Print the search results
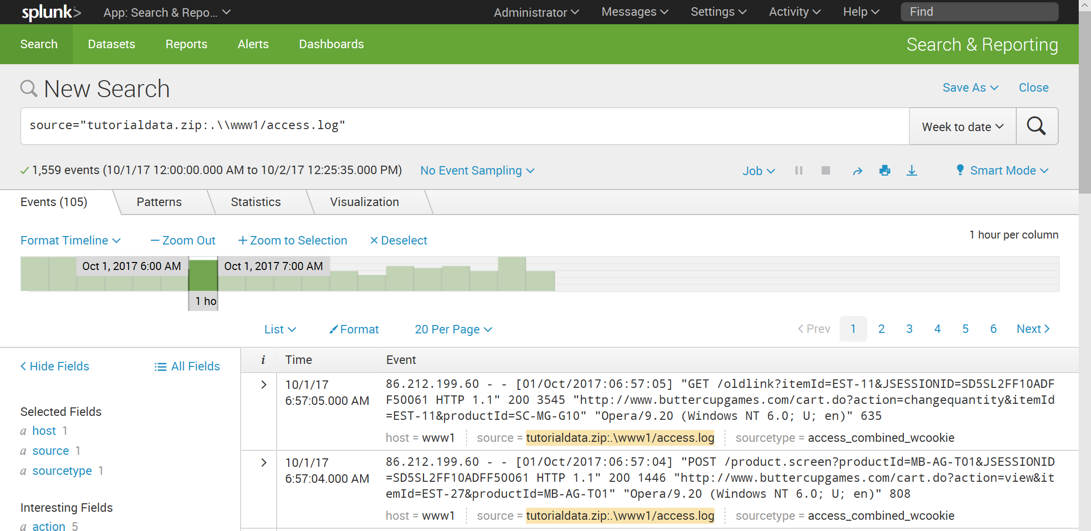The width and height of the screenshot is (1091, 531). 884,171
